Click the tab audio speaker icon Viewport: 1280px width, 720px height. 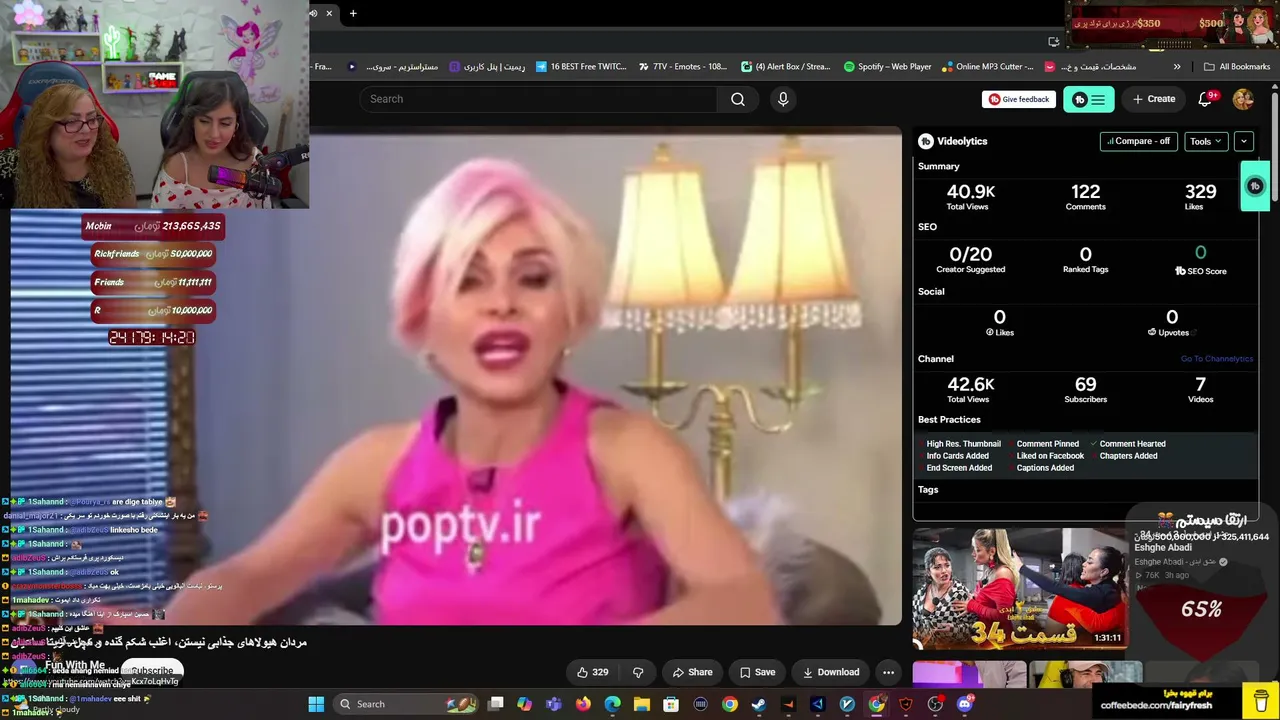313,13
